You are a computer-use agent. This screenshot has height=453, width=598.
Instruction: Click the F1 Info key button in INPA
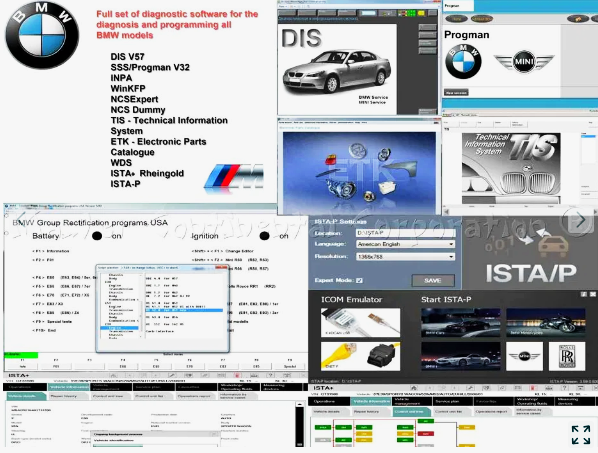coord(22,366)
